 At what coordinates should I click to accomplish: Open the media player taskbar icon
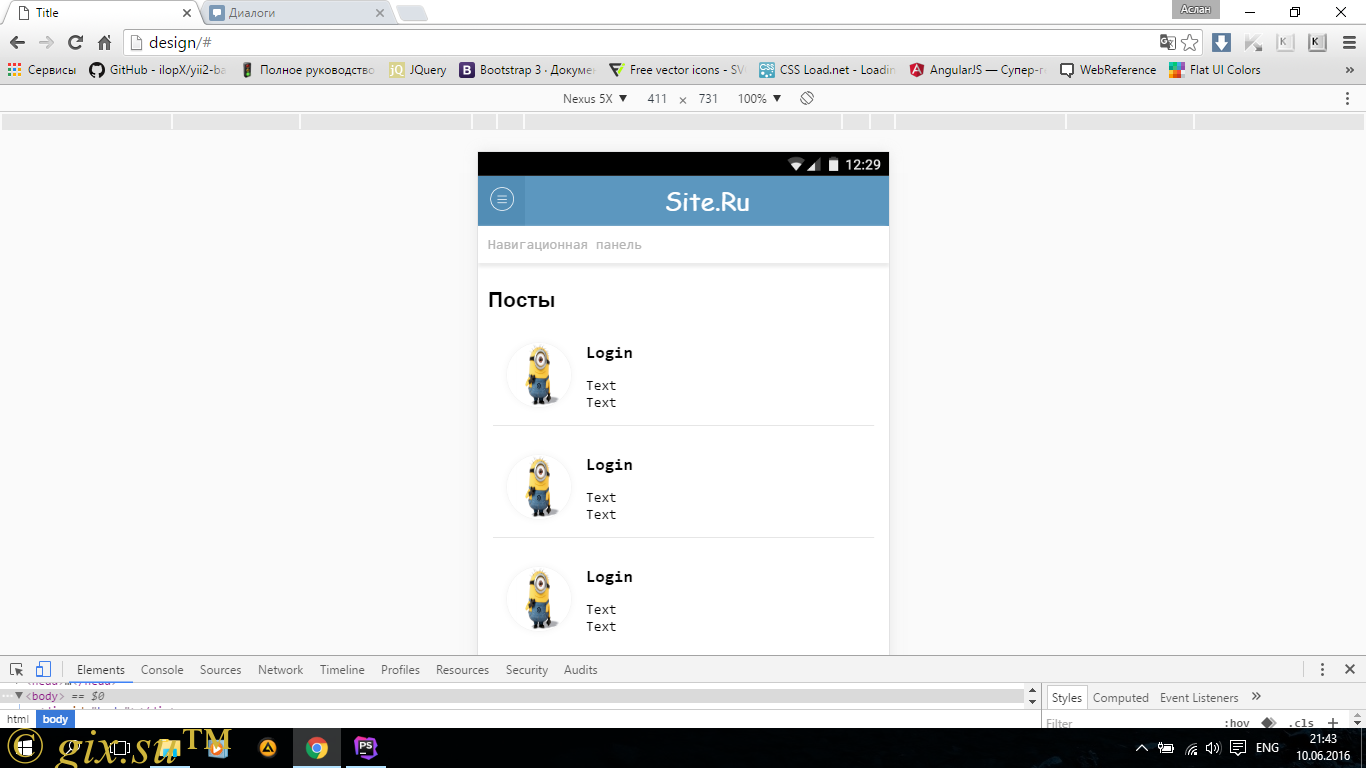218,747
